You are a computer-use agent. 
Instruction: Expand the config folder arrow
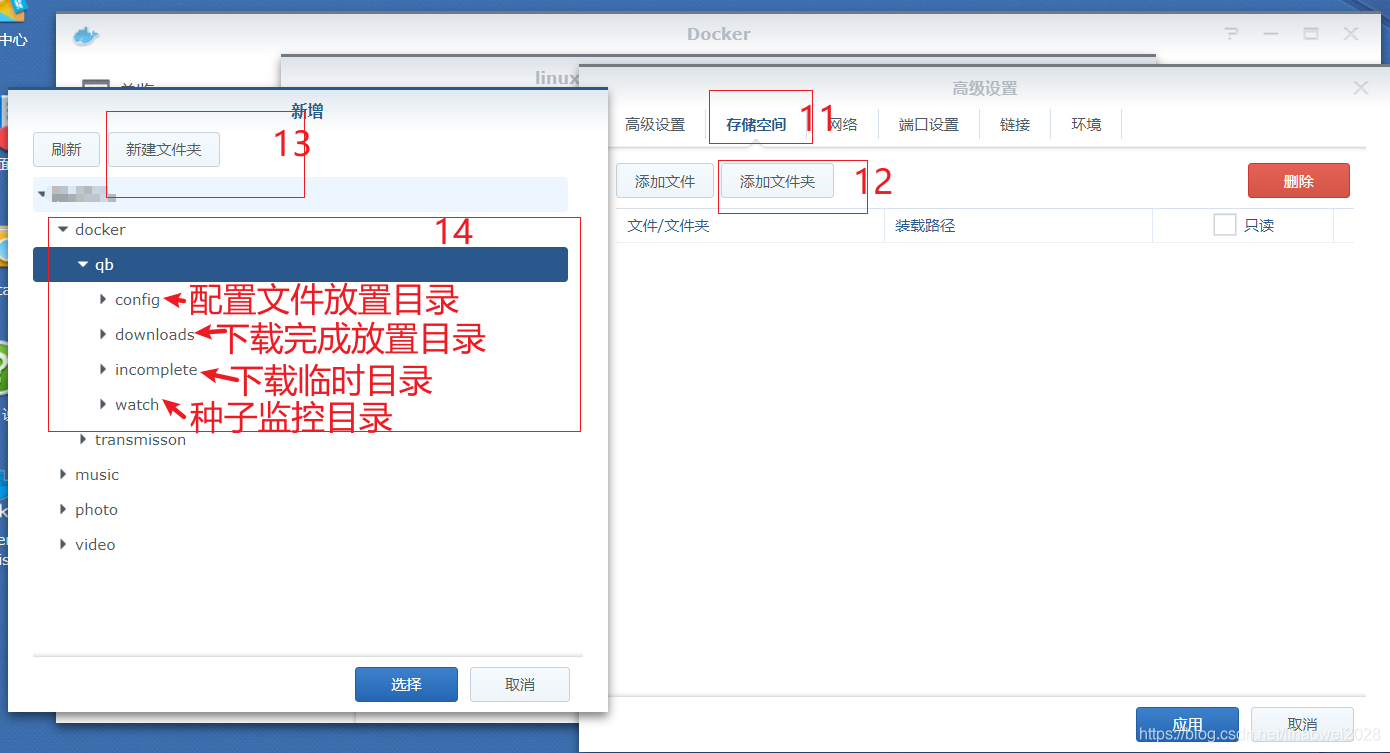103,300
